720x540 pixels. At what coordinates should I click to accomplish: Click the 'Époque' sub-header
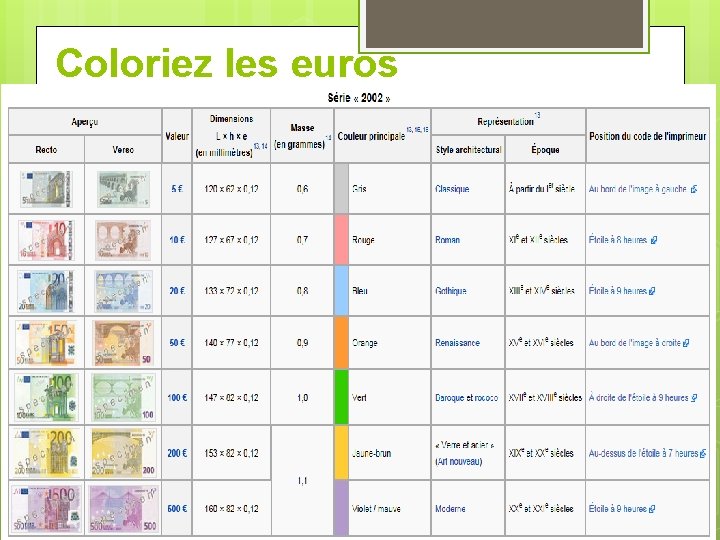tap(545, 149)
